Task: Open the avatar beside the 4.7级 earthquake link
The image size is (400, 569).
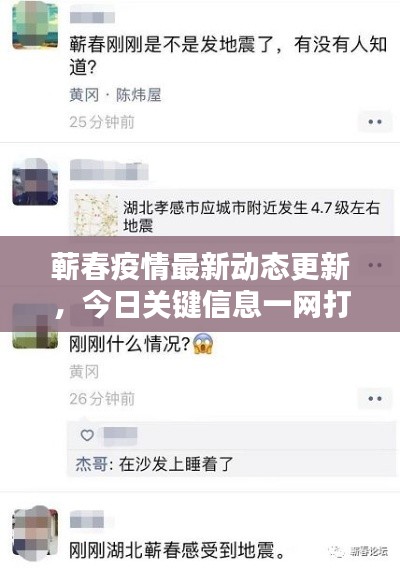Action: [x=35, y=181]
